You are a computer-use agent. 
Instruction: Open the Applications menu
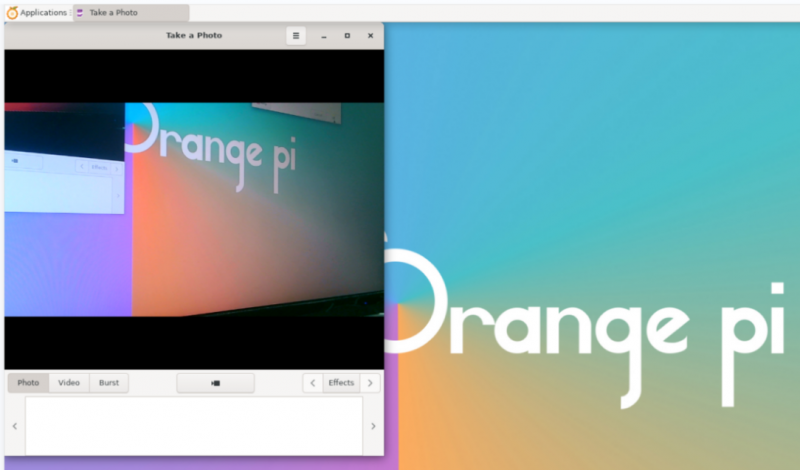pyautogui.click(x=43, y=12)
